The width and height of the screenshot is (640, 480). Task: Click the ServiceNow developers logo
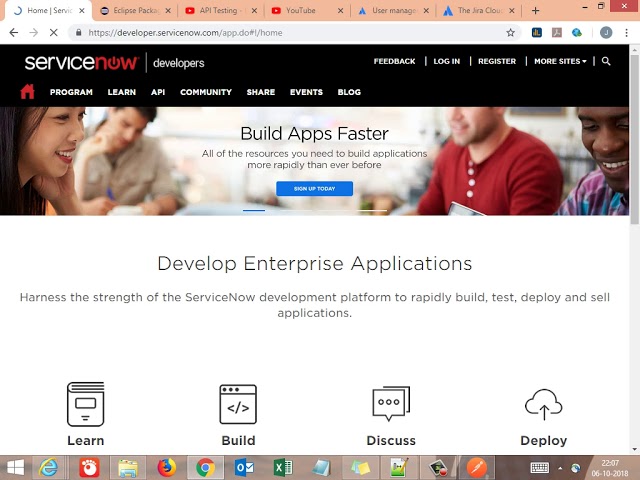[x=114, y=62]
